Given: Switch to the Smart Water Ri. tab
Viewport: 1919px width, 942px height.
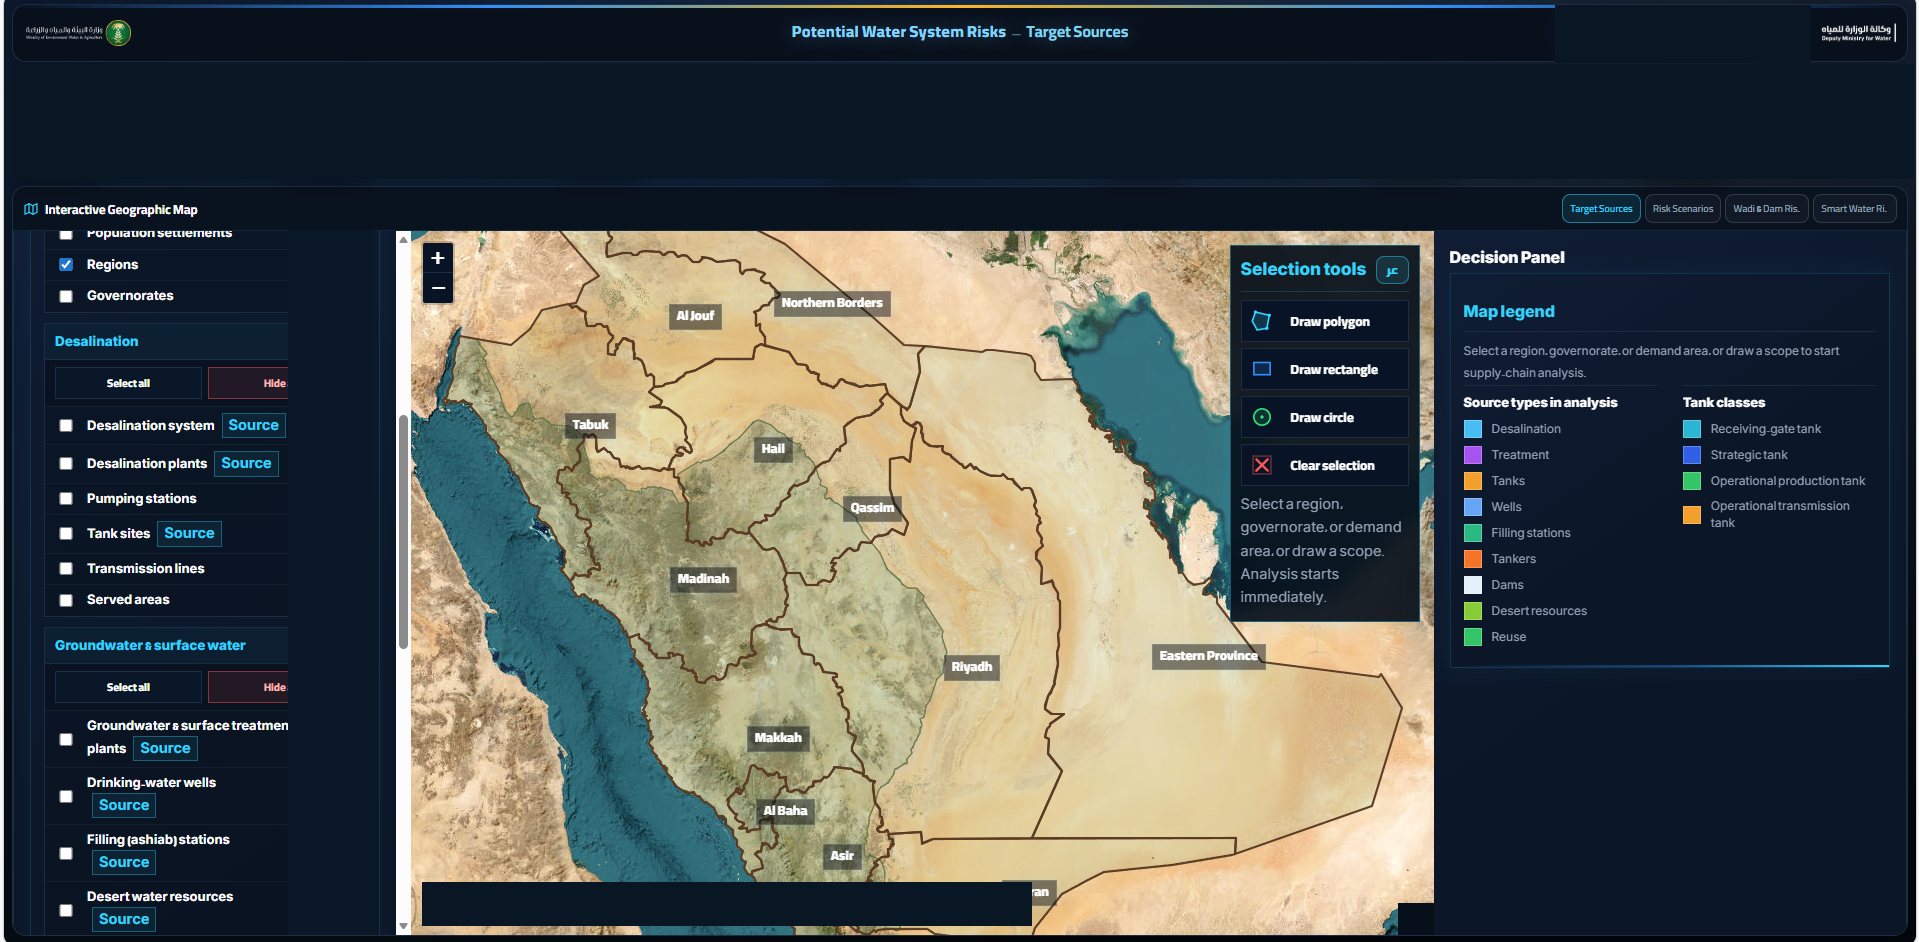Looking at the screenshot, I should coord(1854,209).
